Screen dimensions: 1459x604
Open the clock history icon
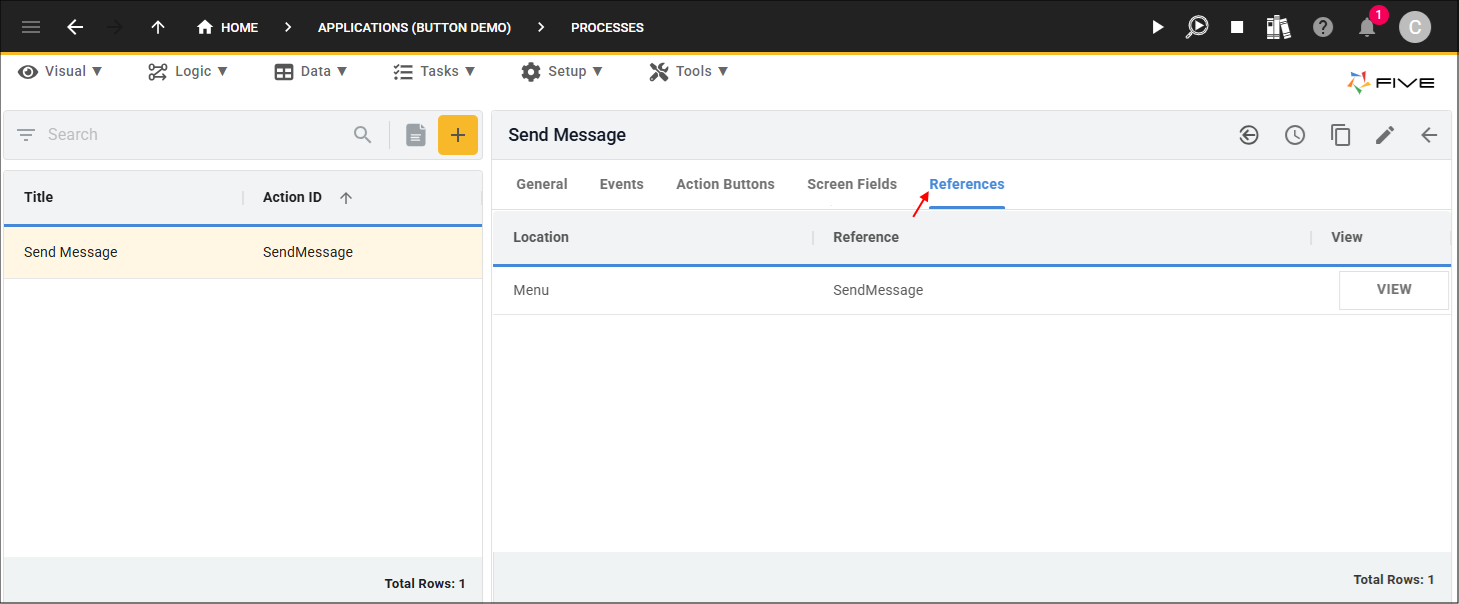[x=1295, y=135]
